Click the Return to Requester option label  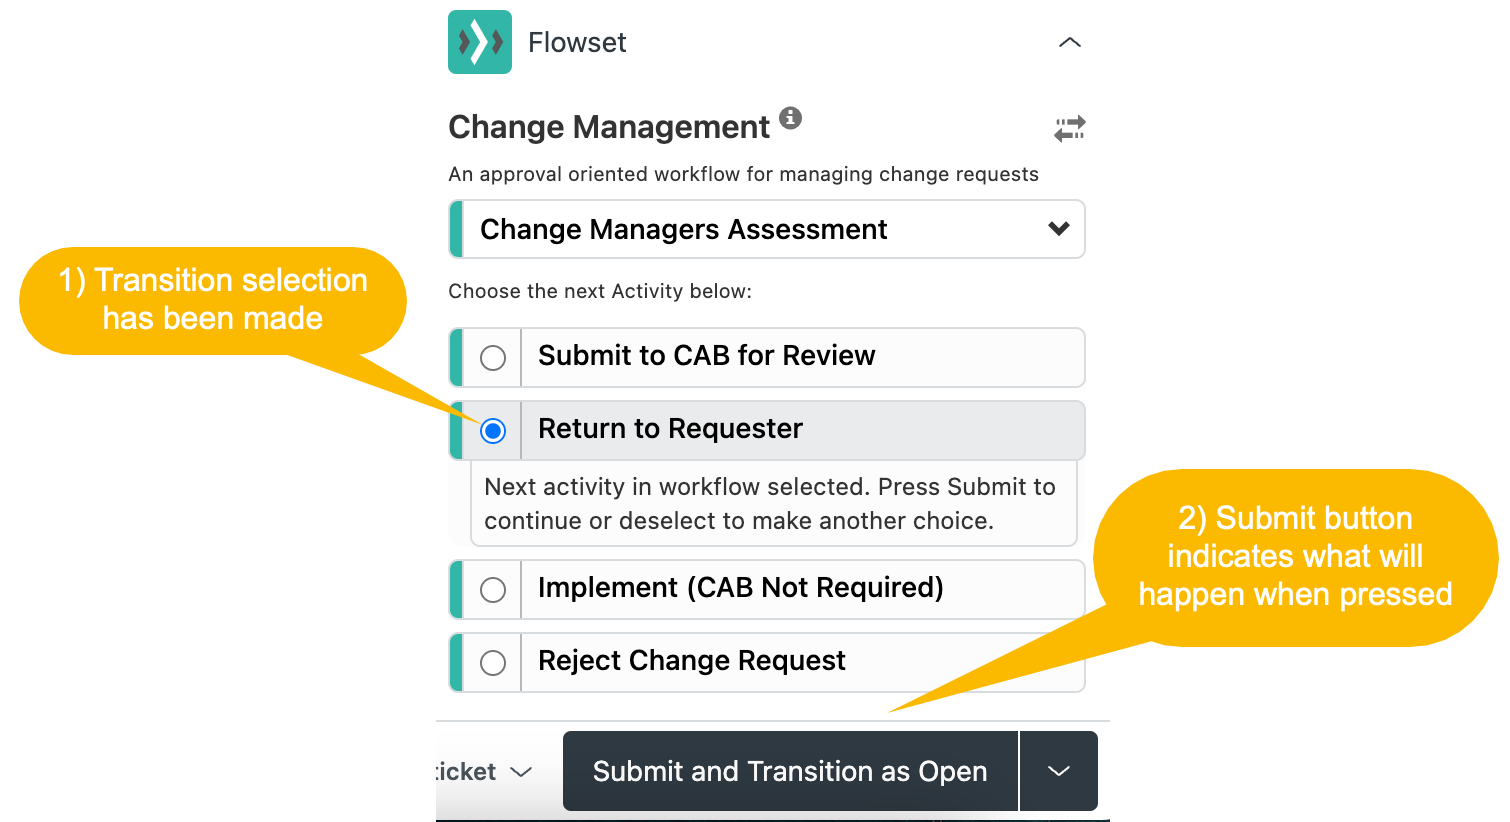click(670, 429)
